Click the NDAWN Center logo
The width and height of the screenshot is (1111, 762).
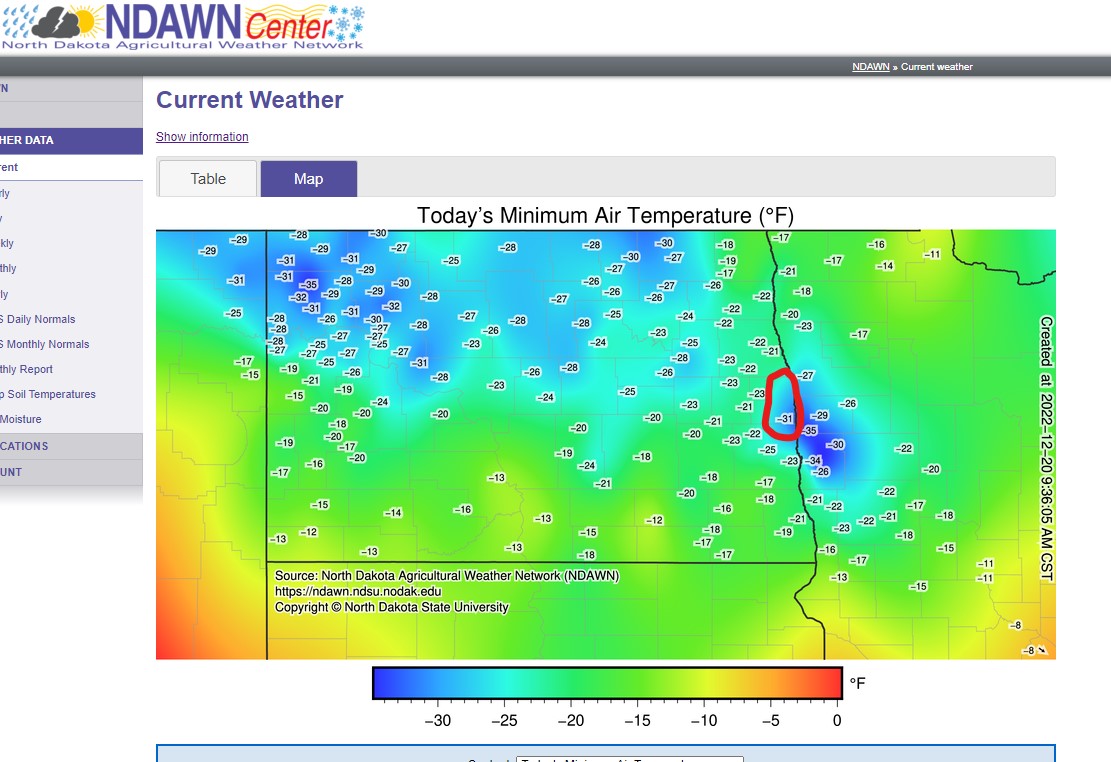point(183,27)
